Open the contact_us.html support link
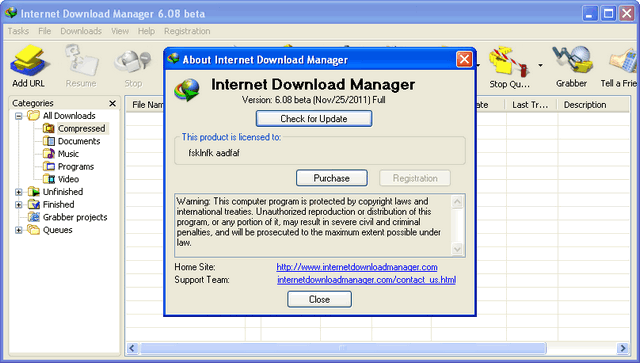Image resolution: width=640 pixels, height=363 pixels. pyautogui.click(x=367, y=280)
